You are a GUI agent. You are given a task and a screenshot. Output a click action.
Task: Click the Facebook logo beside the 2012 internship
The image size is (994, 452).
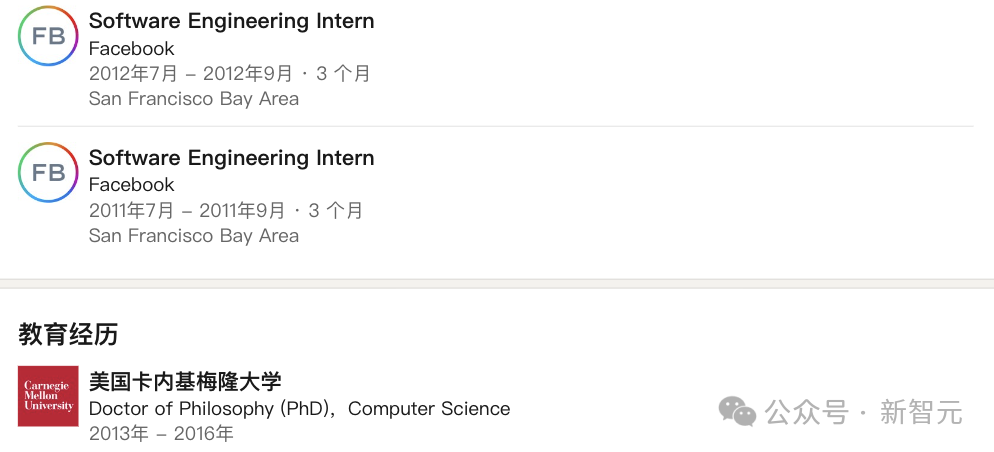pyautogui.click(x=48, y=36)
